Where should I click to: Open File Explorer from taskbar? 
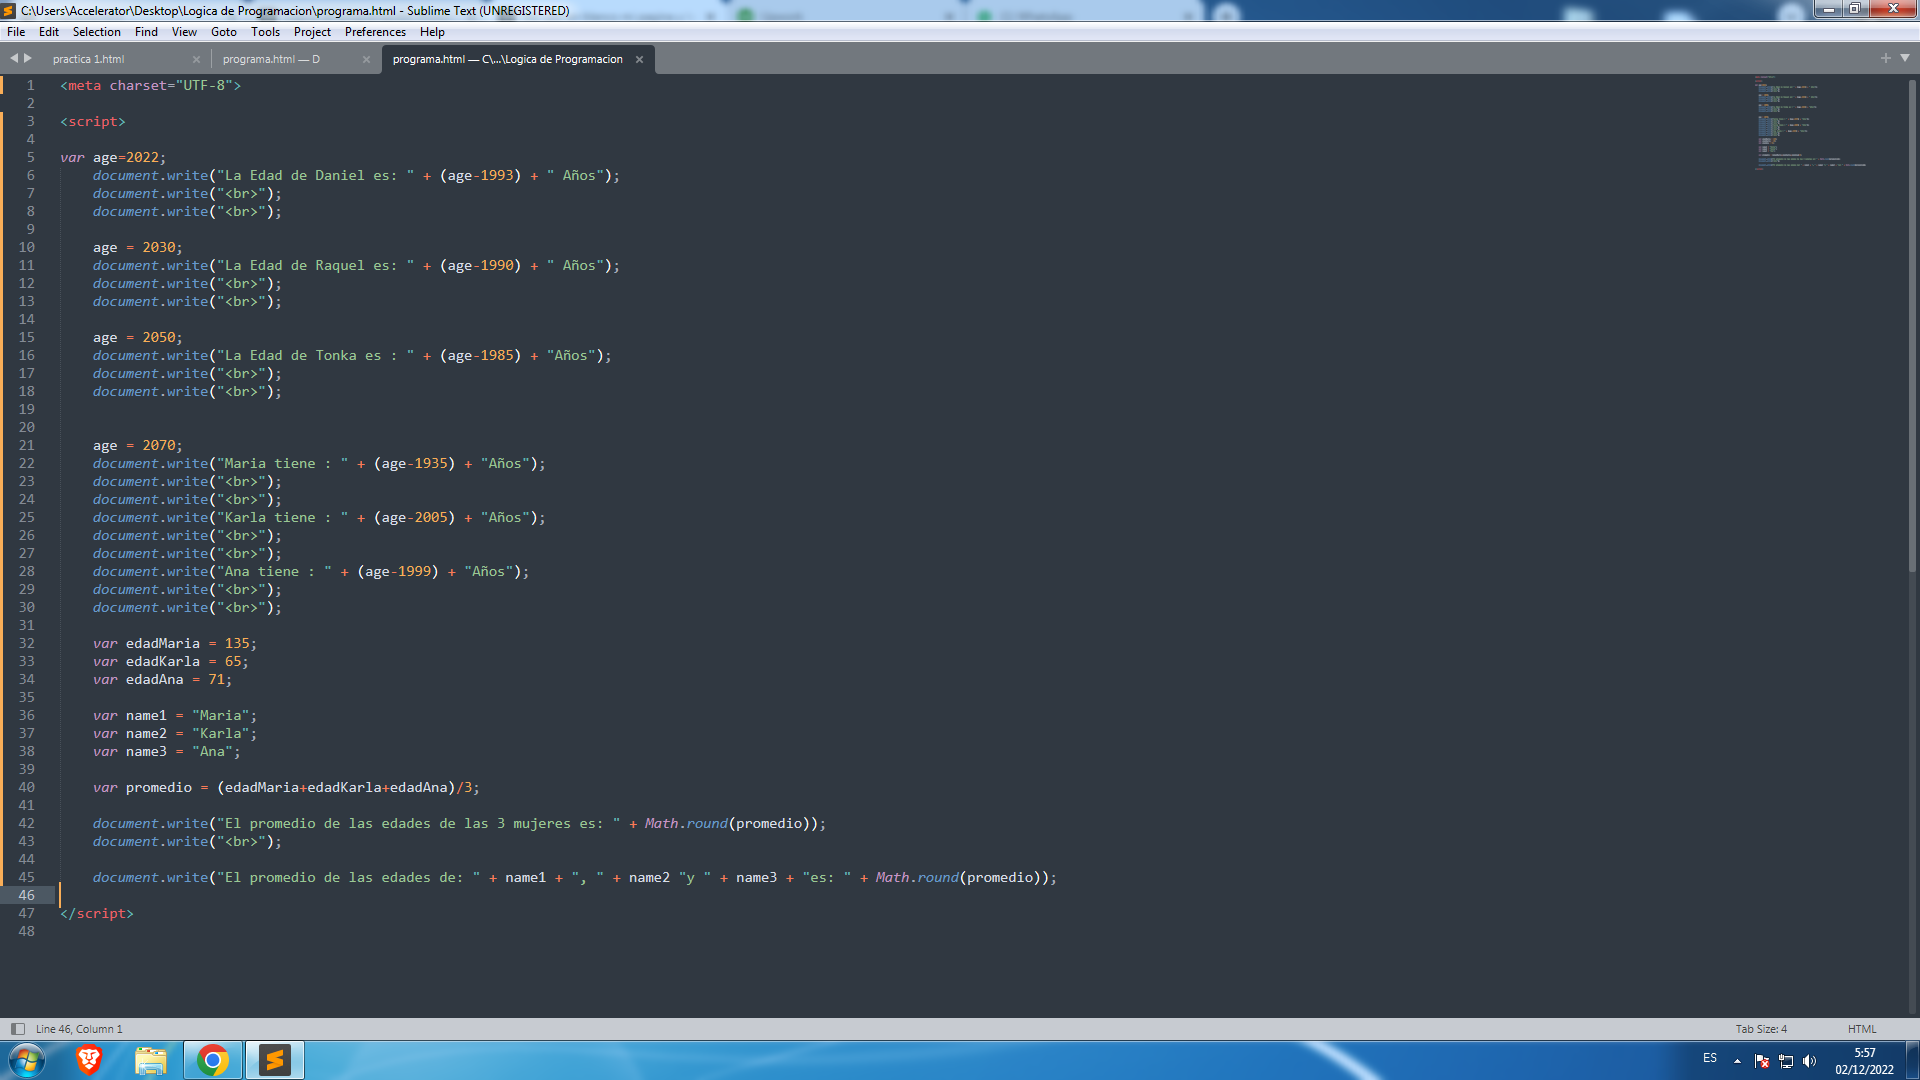151,1060
